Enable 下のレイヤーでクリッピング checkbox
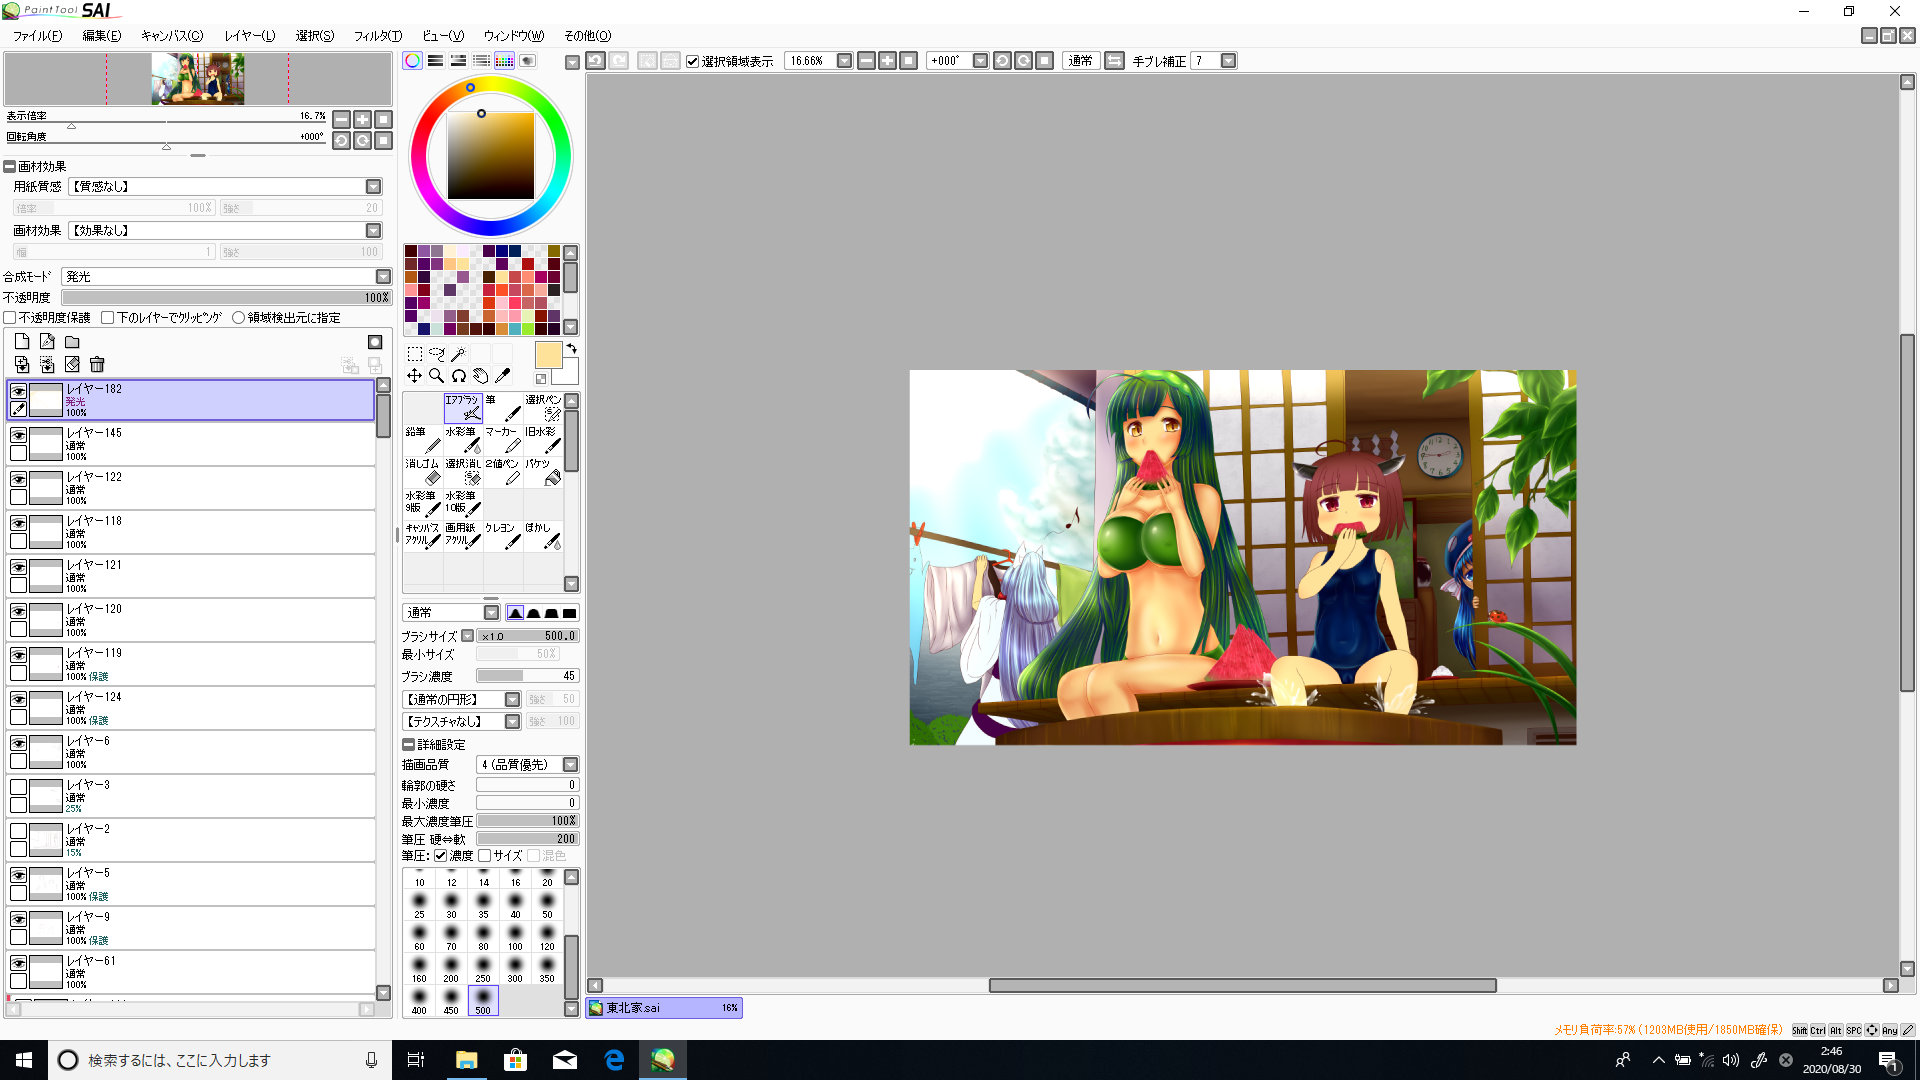The width and height of the screenshot is (1920, 1080). point(108,318)
